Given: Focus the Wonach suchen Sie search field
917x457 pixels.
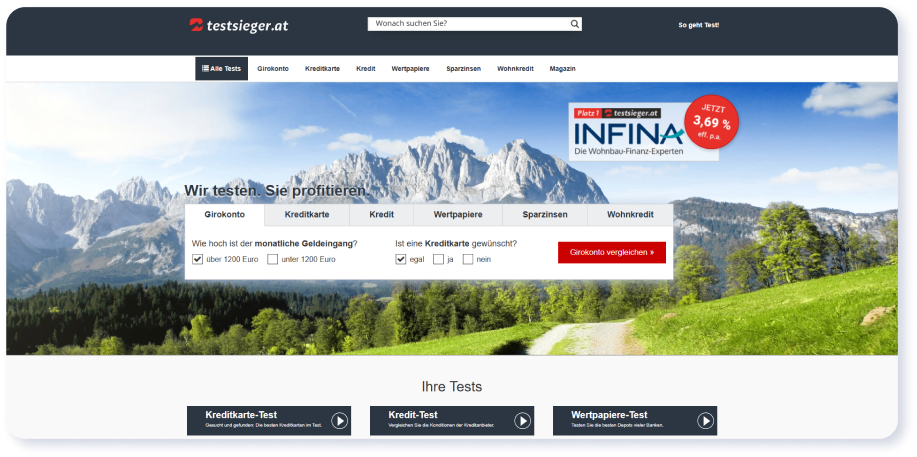Looking at the screenshot, I should pyautogui.click(x=465, y=24).
